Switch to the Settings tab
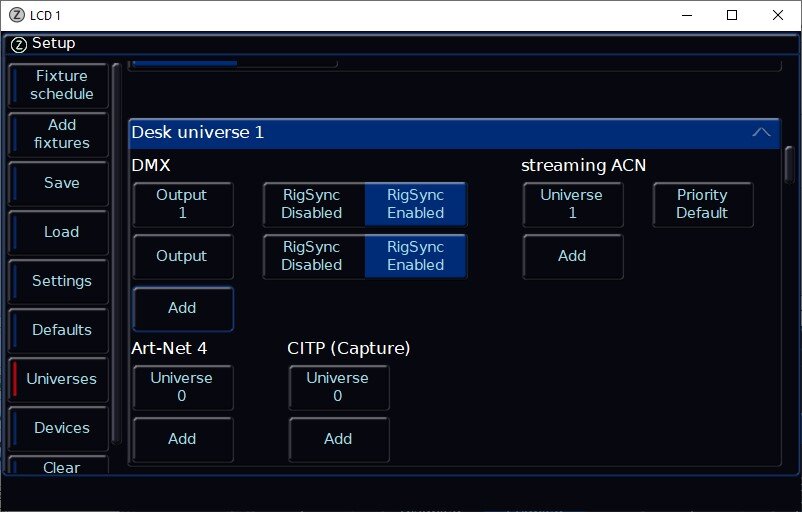802x512 pixels. coord(61,281)
